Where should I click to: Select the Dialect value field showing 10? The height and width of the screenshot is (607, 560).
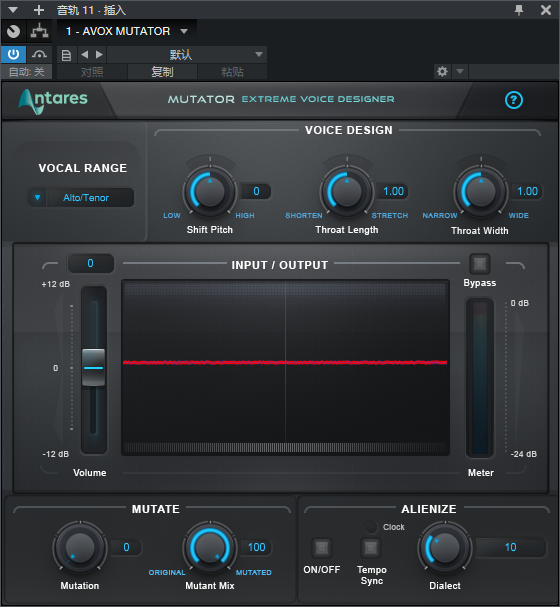coord(511,547)
